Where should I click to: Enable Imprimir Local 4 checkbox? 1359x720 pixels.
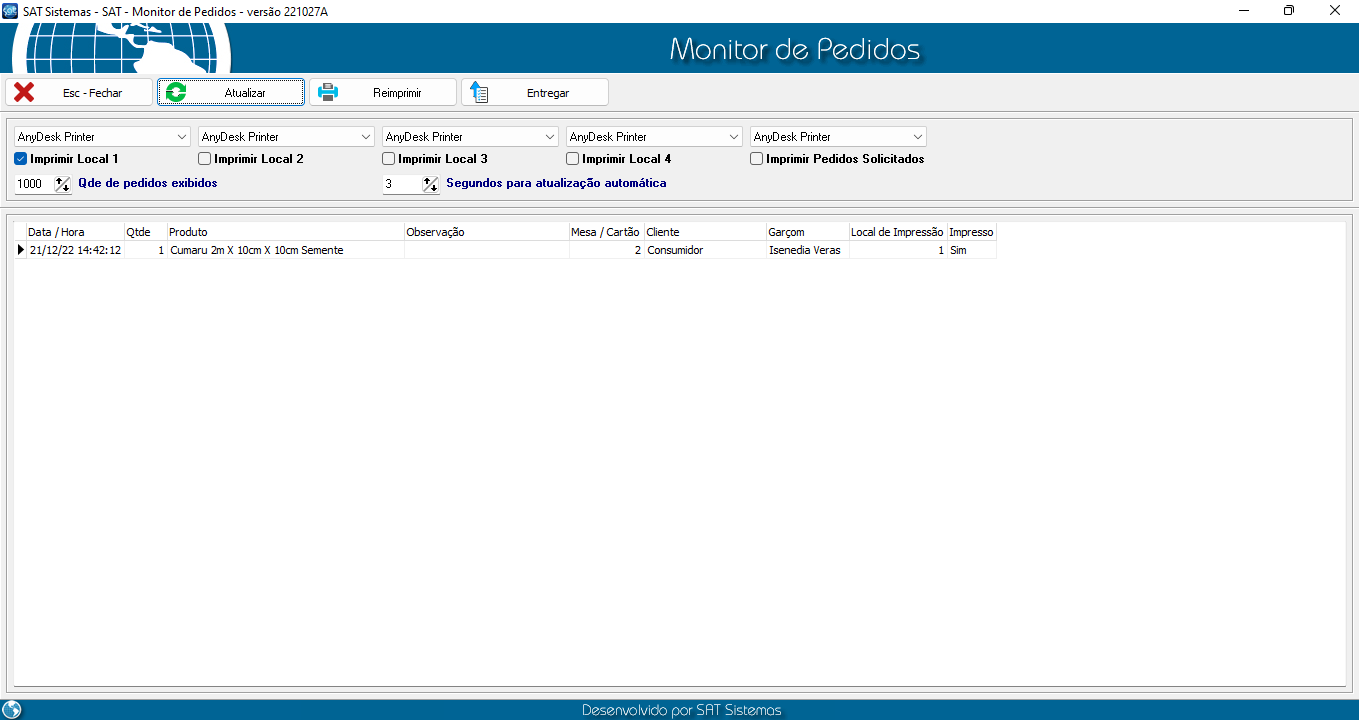point(573,159)
